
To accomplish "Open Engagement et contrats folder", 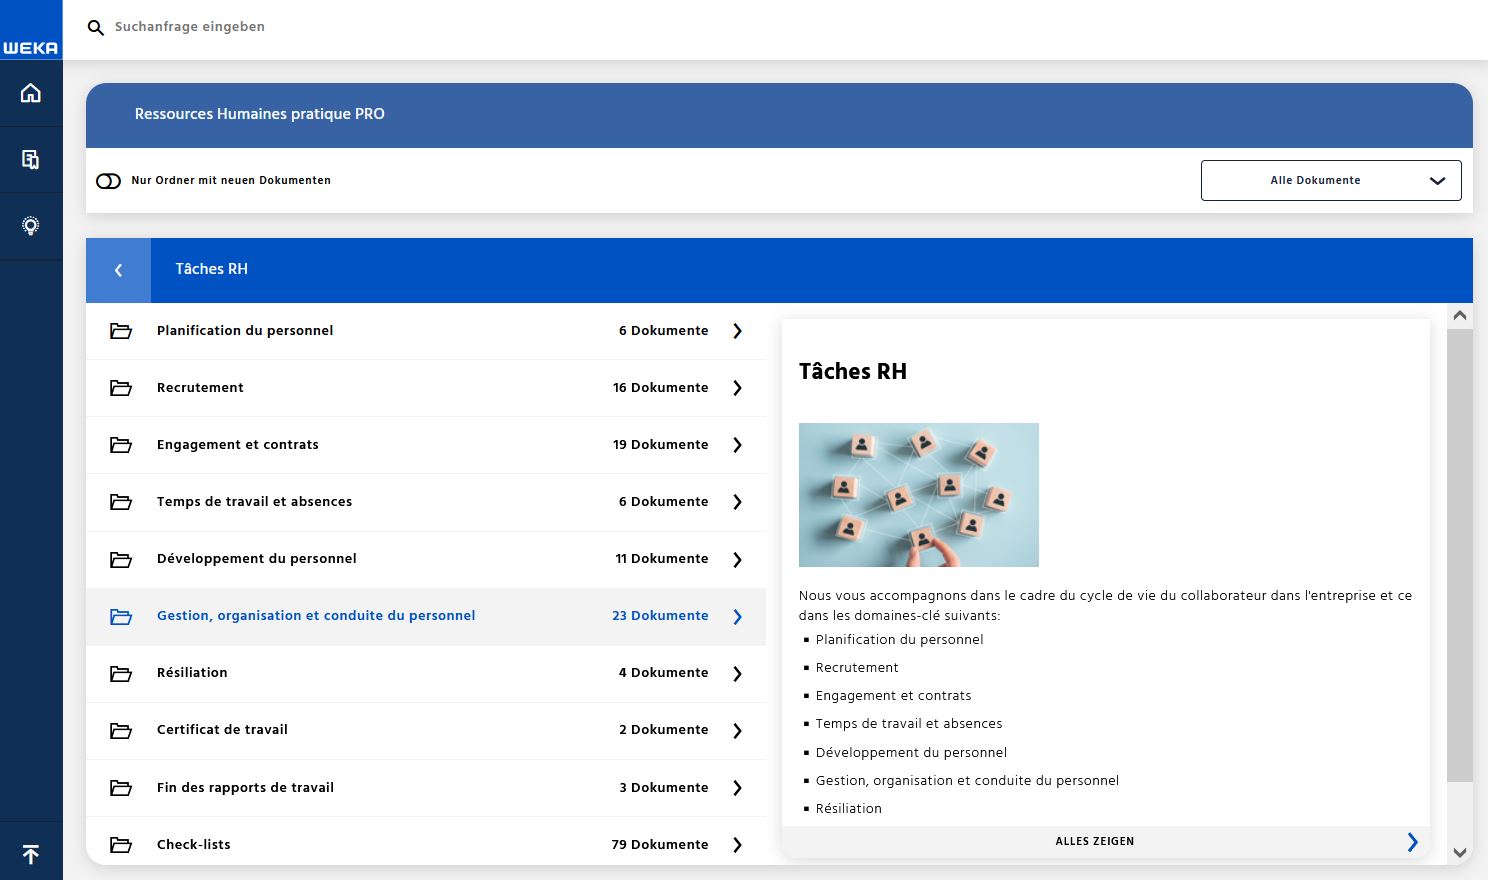I will pyautogui.click(x=238, y=445).
